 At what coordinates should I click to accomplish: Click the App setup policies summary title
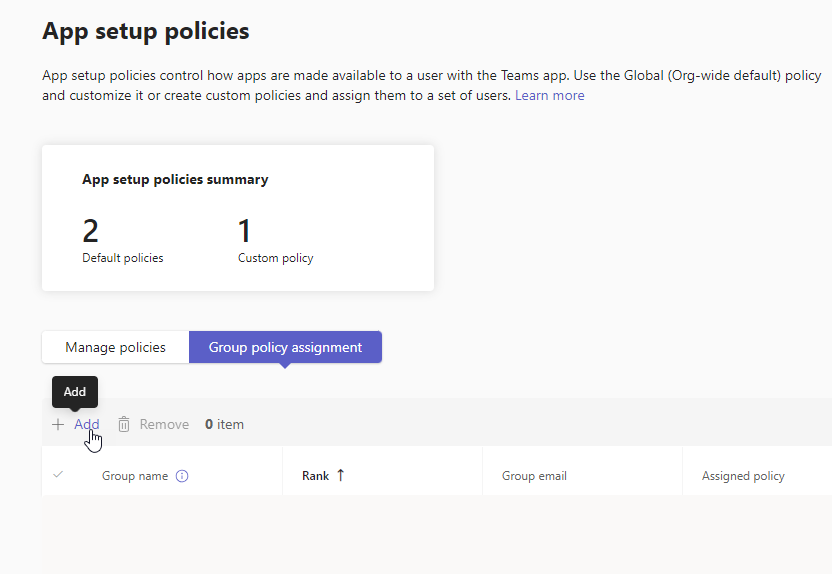click(x=175, y=180)
